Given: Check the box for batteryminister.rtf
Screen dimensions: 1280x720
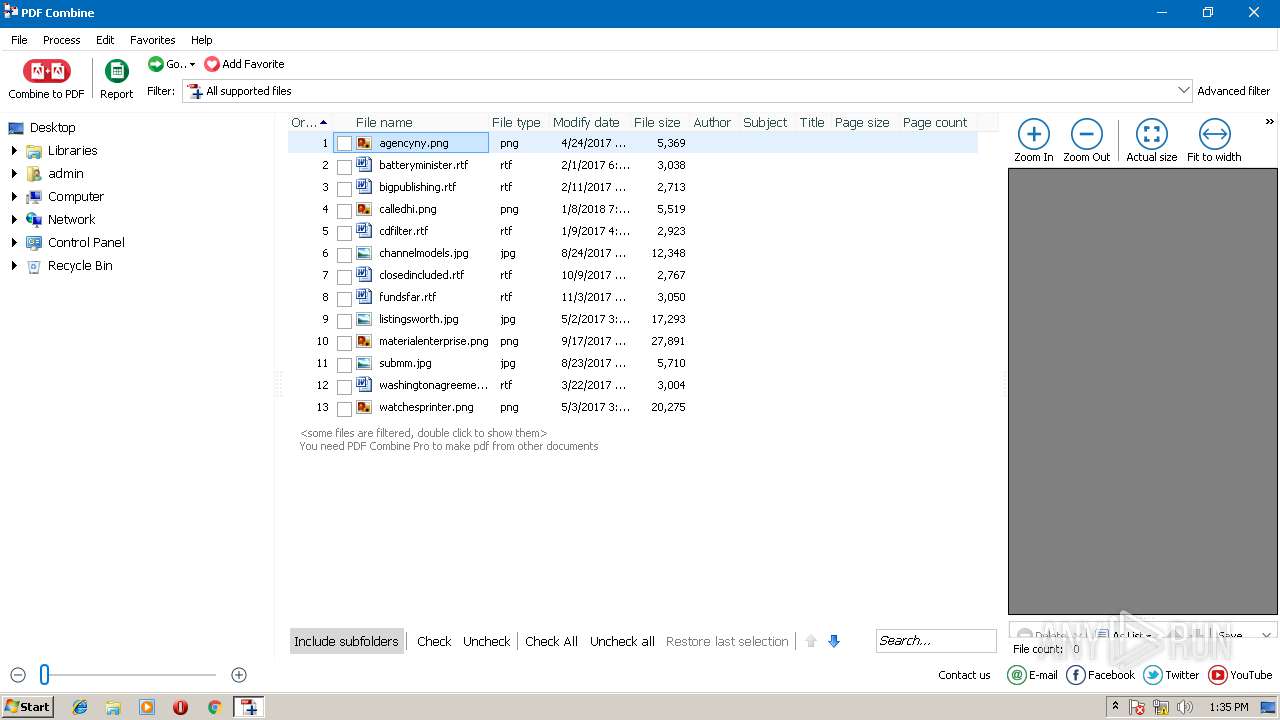Looking at the screenshot, I should coord(344,166).
